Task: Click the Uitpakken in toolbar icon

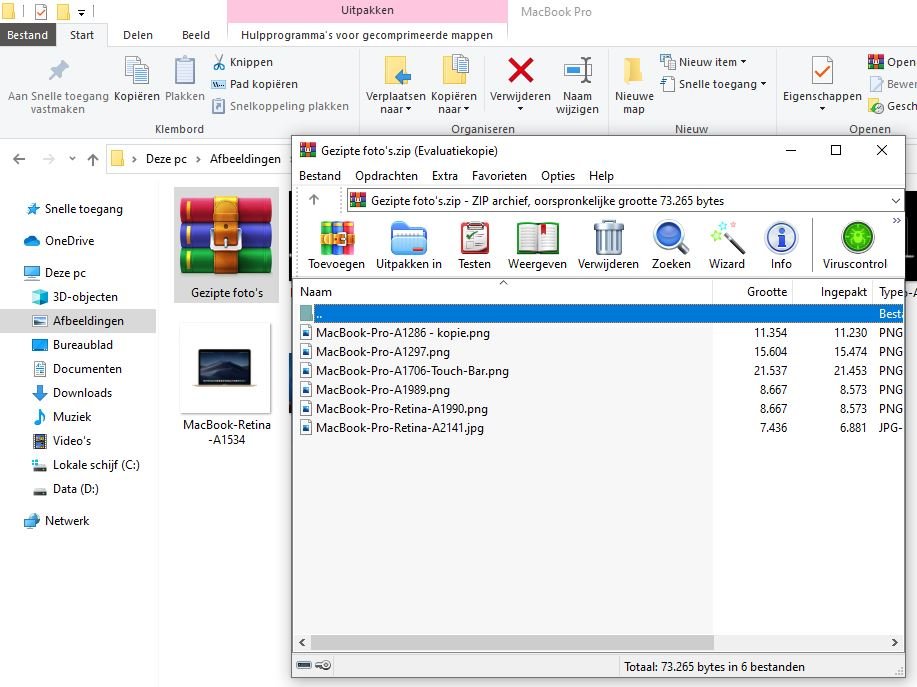Action: coord(408,245)
